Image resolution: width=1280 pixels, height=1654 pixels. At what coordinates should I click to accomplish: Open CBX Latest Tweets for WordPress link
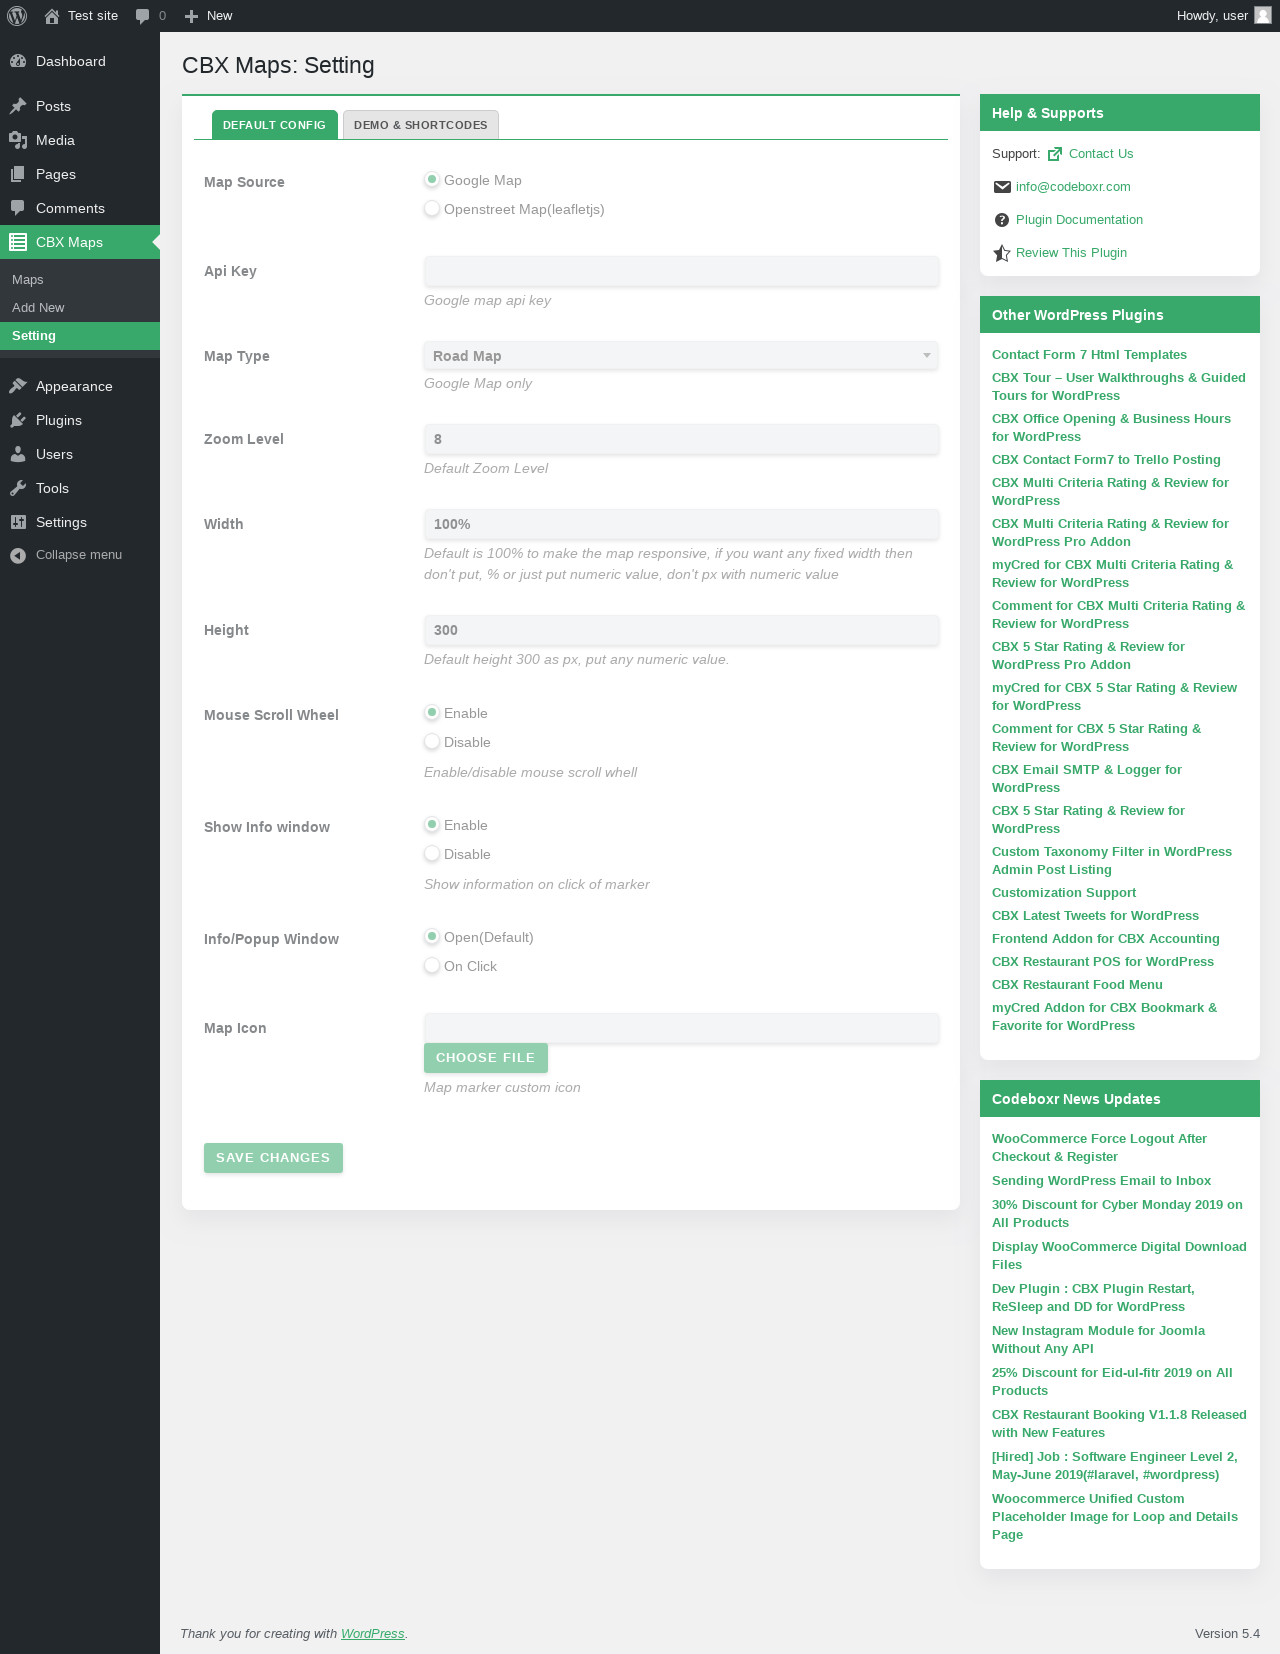pos(1095,916)
